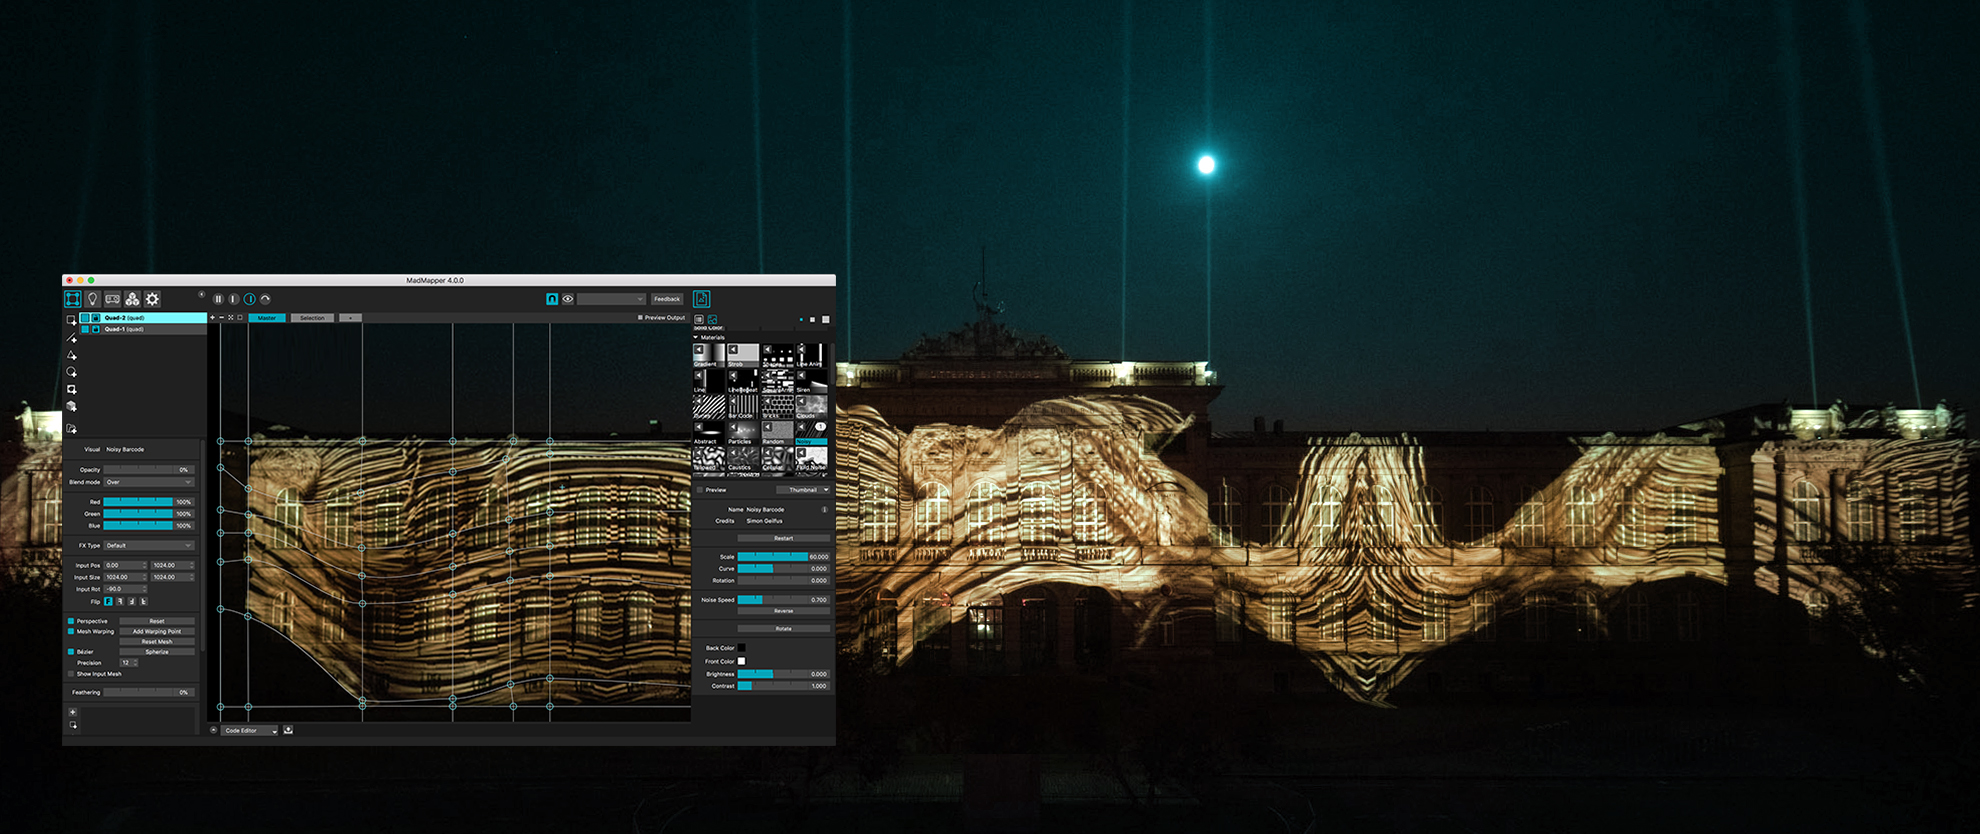Open the lights/fixtures mode with bulb icon
The image size is (1980, 834).
93,299
